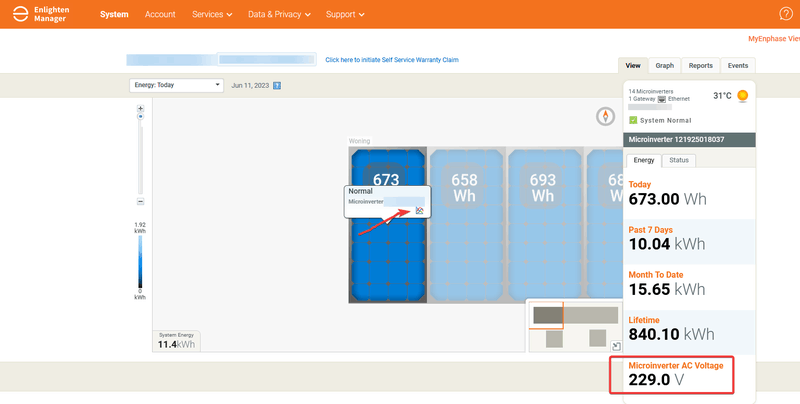The height and width of the screenshot is (404, 800).
Task: Open the Account menu item
Action: coord(160,14)
